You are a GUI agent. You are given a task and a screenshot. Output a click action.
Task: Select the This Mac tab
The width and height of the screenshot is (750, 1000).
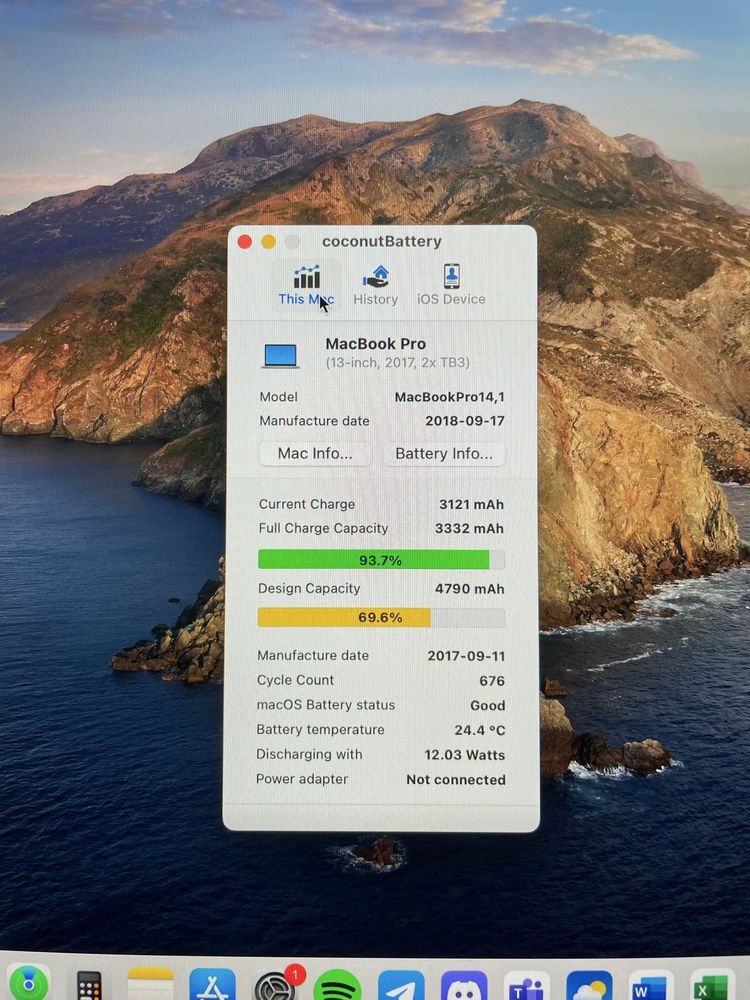[x=306, y=285]
